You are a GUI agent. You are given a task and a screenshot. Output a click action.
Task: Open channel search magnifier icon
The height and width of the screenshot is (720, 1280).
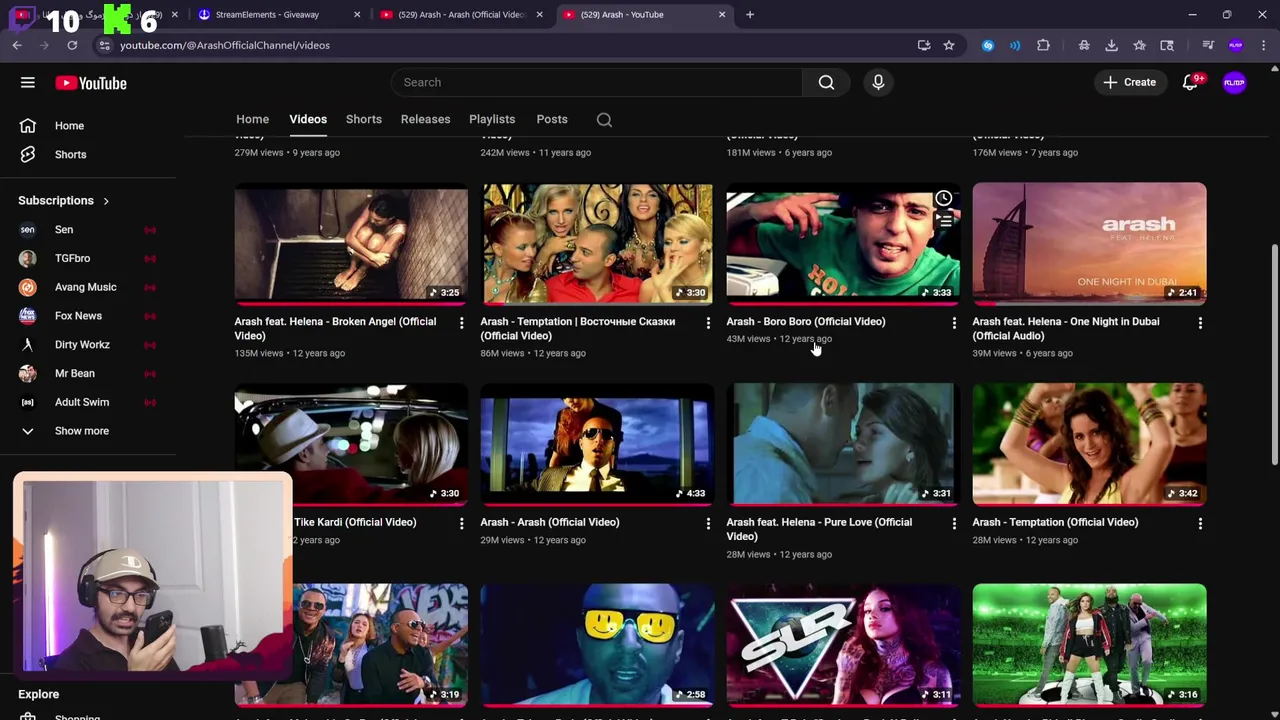(604, 120)
